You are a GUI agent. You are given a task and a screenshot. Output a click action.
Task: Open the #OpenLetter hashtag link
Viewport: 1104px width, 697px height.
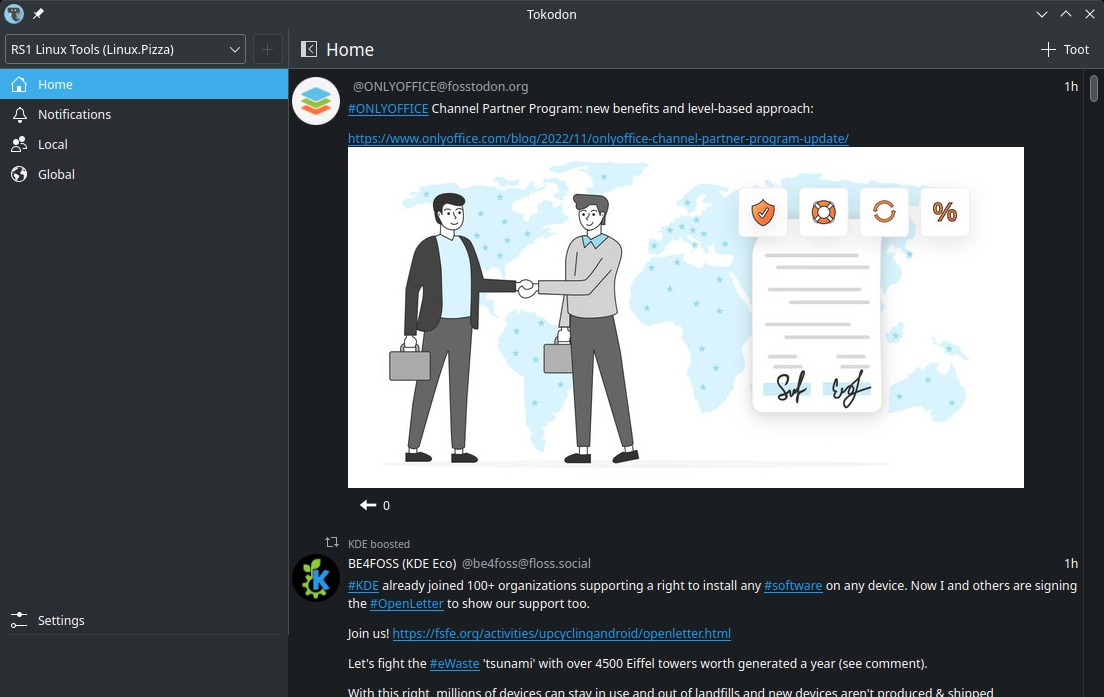click(406, 604)
